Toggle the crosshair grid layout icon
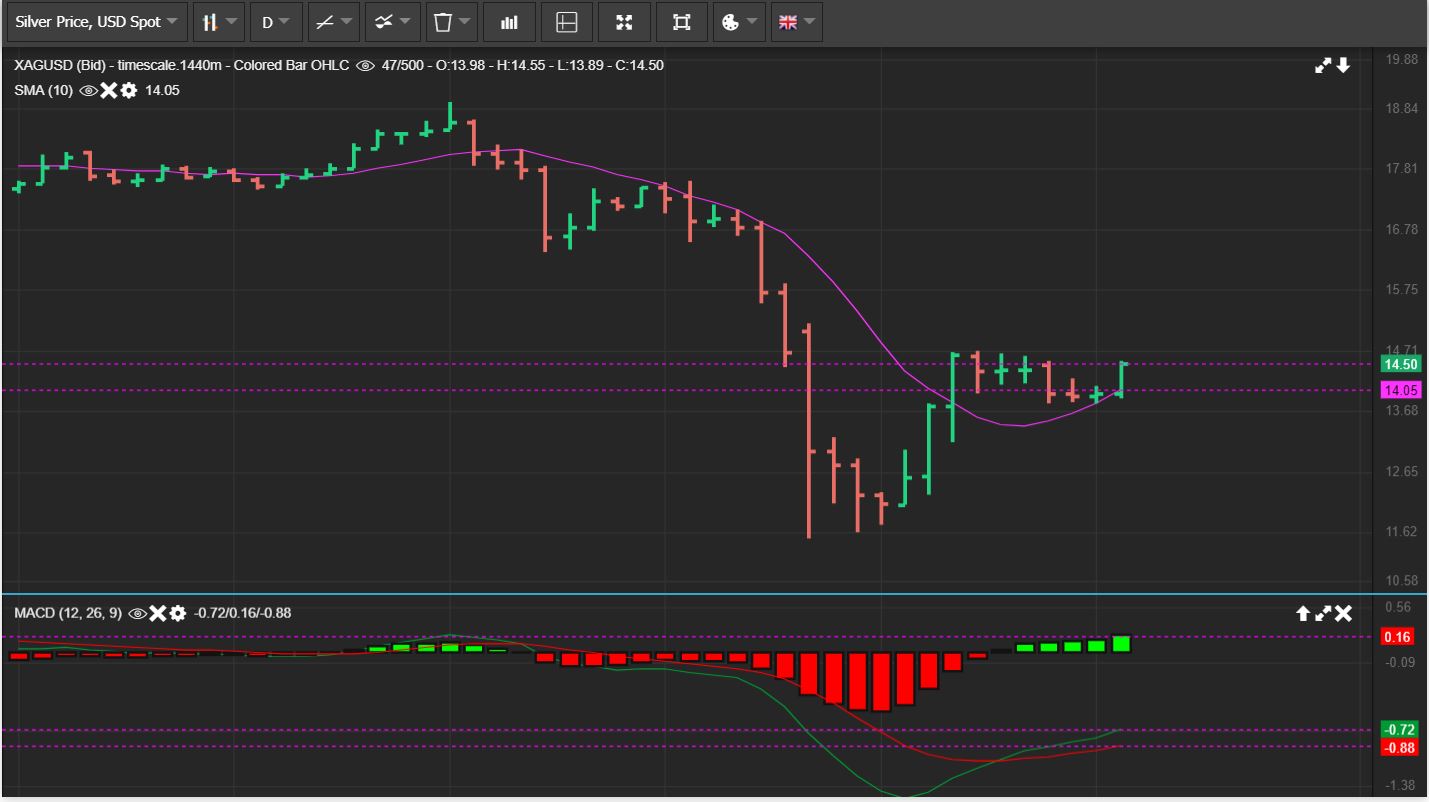1429x802 pixels. tap(567, 22)
